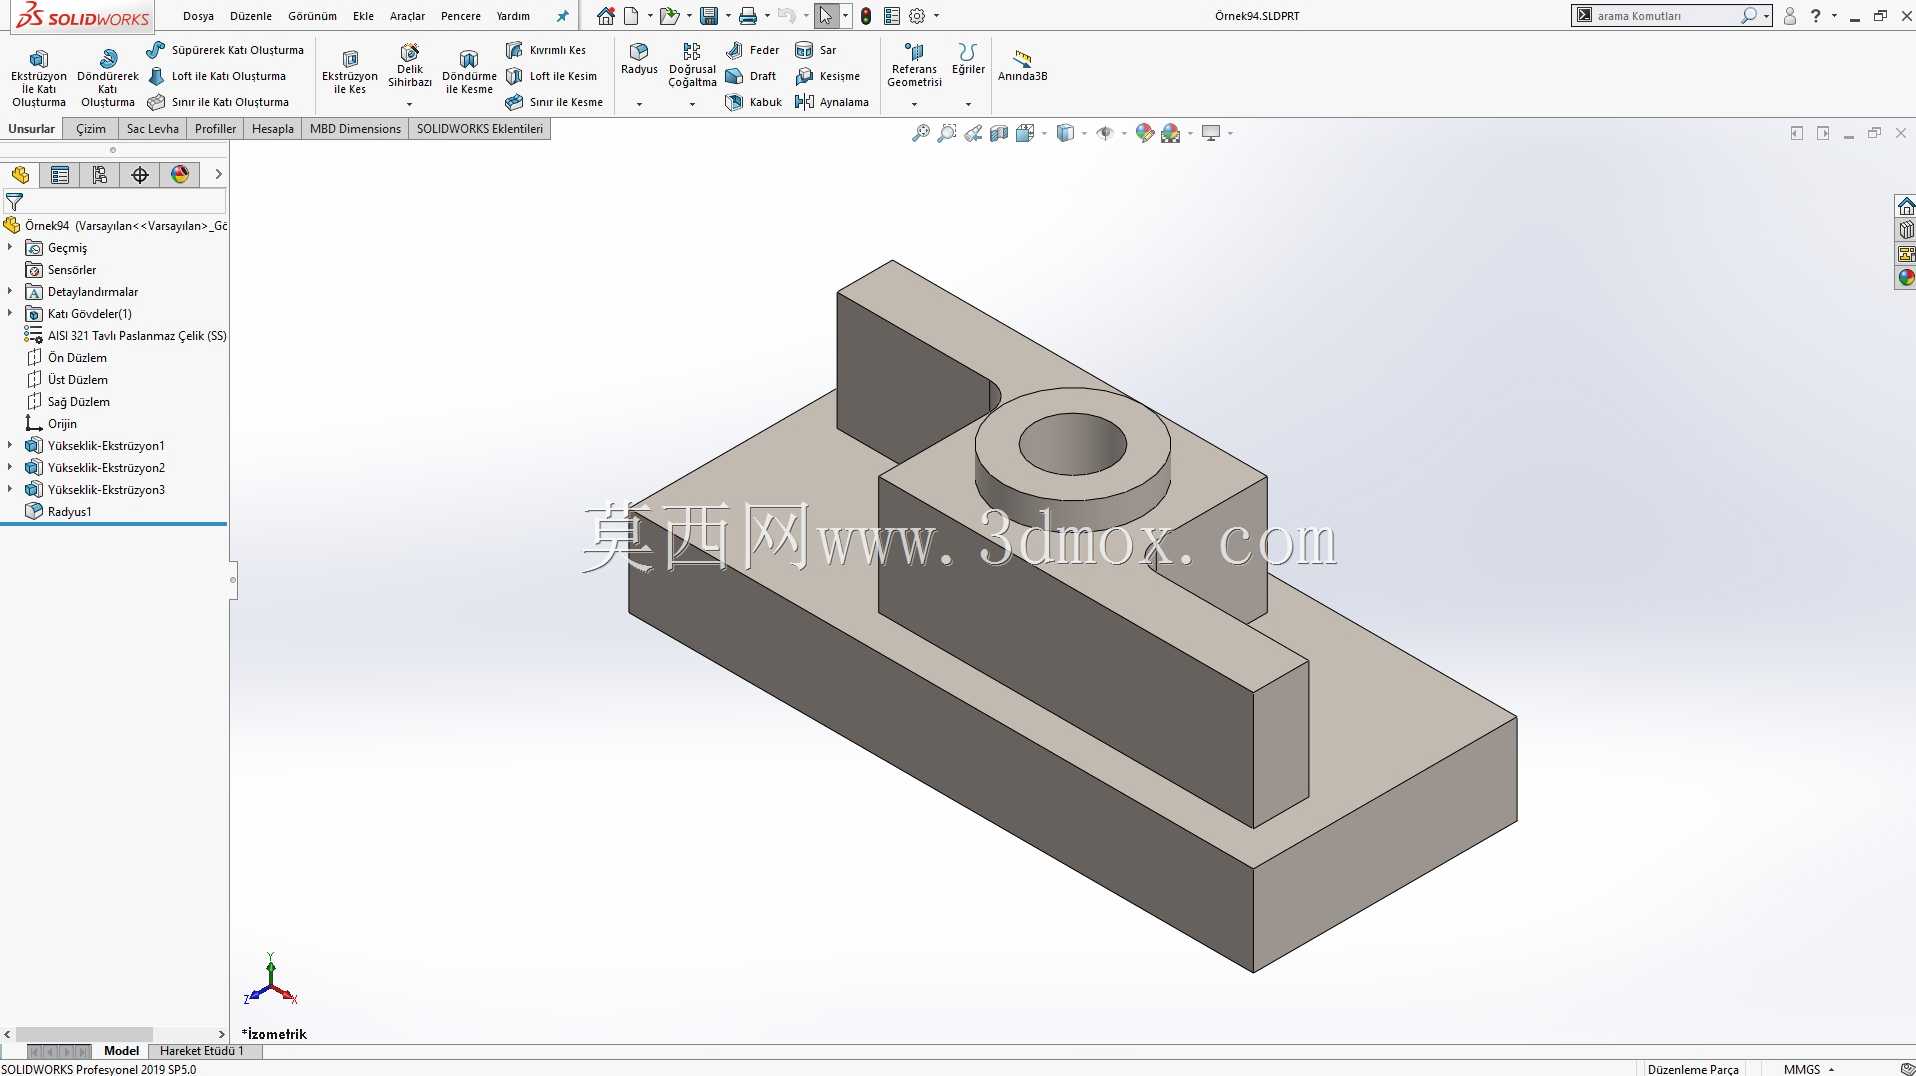Click the Save icon in top toolbar
The height and width of the screenshot is (1076, 1916).
click(x=709, y=16)
